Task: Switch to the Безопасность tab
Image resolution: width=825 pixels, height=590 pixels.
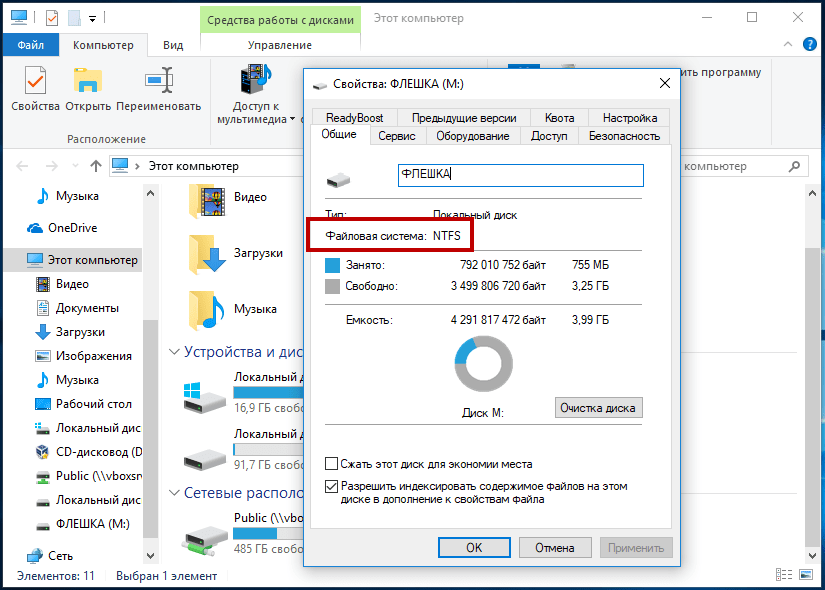Action: tap(625, 136)
